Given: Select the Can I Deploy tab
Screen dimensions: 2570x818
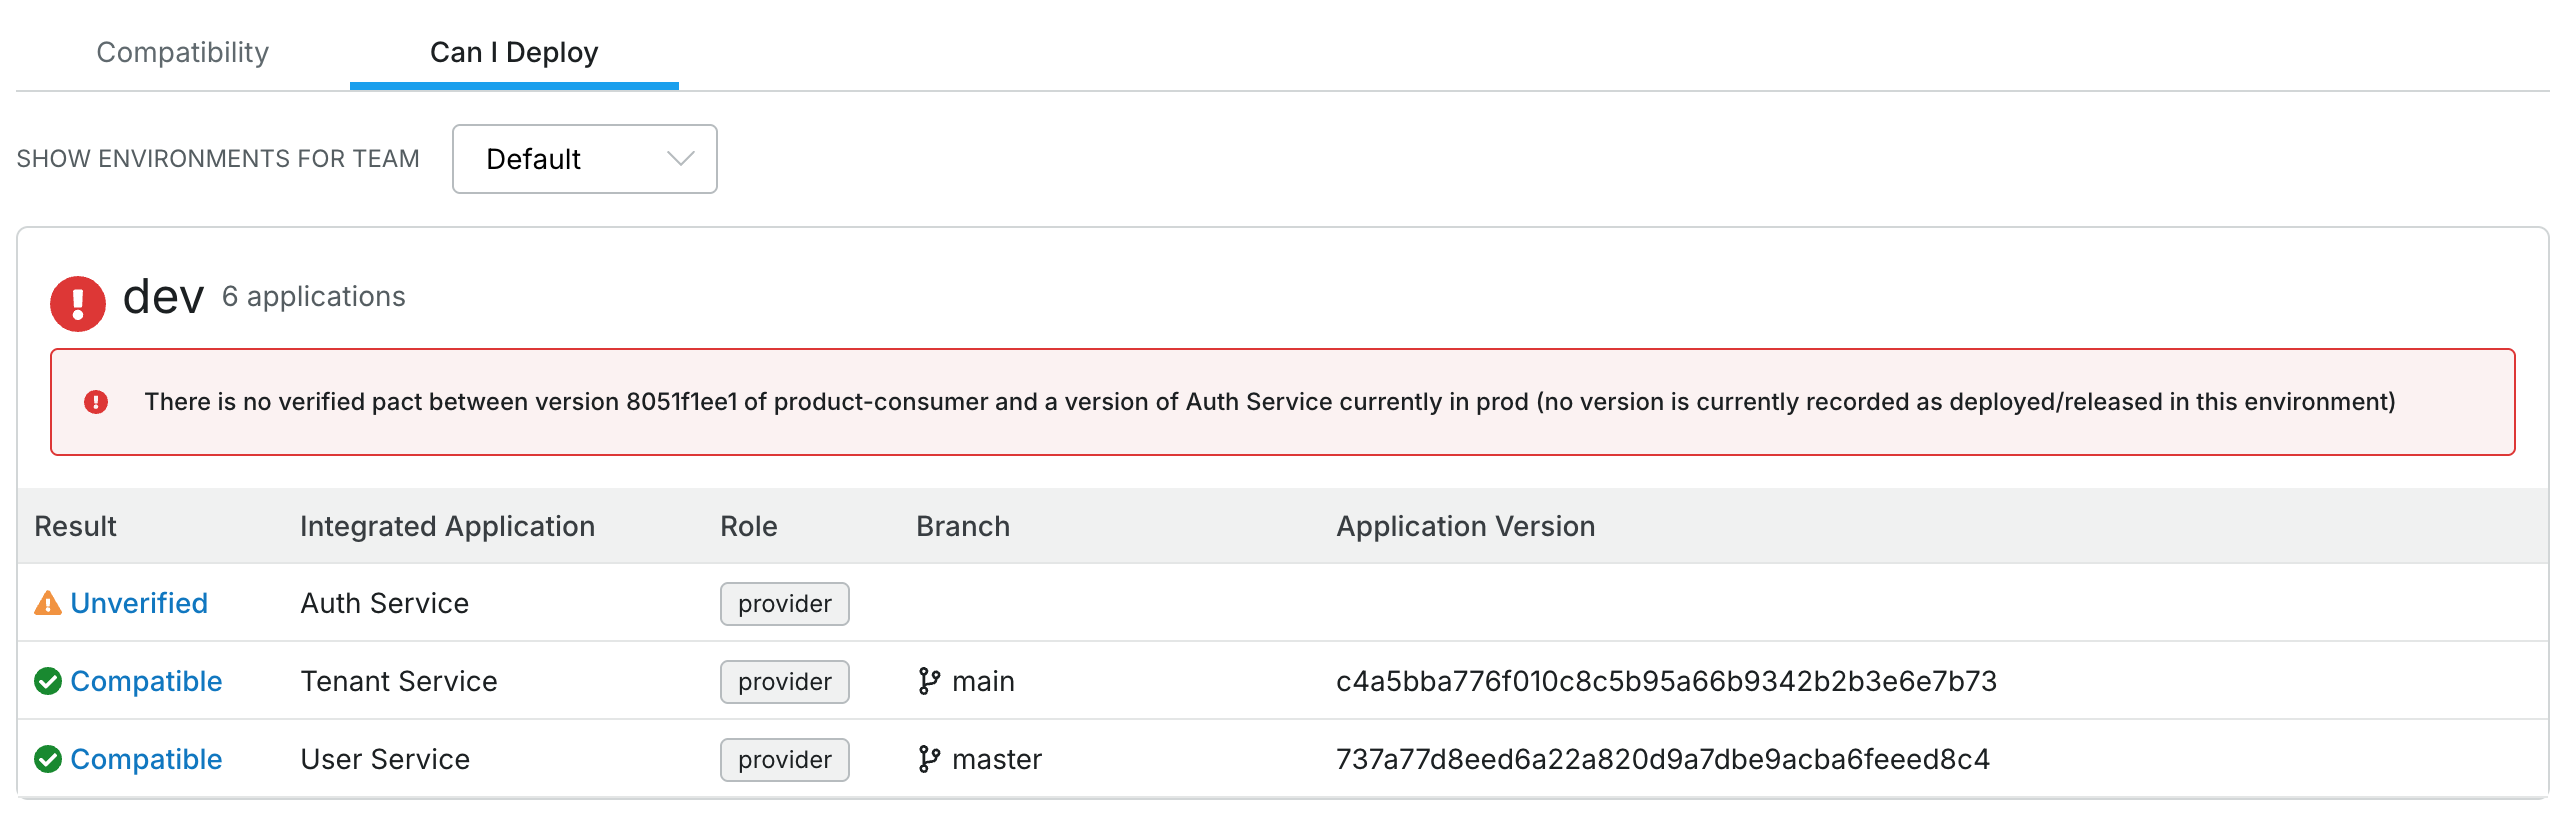Looking at the screenshot, I should coord(514,52).
